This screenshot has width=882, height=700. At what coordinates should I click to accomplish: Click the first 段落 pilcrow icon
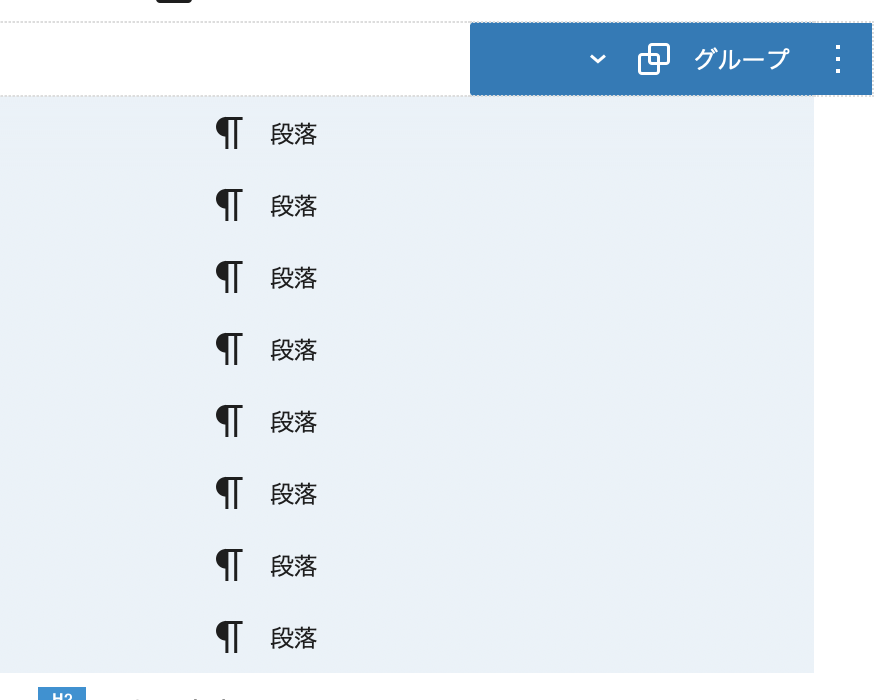tap(230, 133)
